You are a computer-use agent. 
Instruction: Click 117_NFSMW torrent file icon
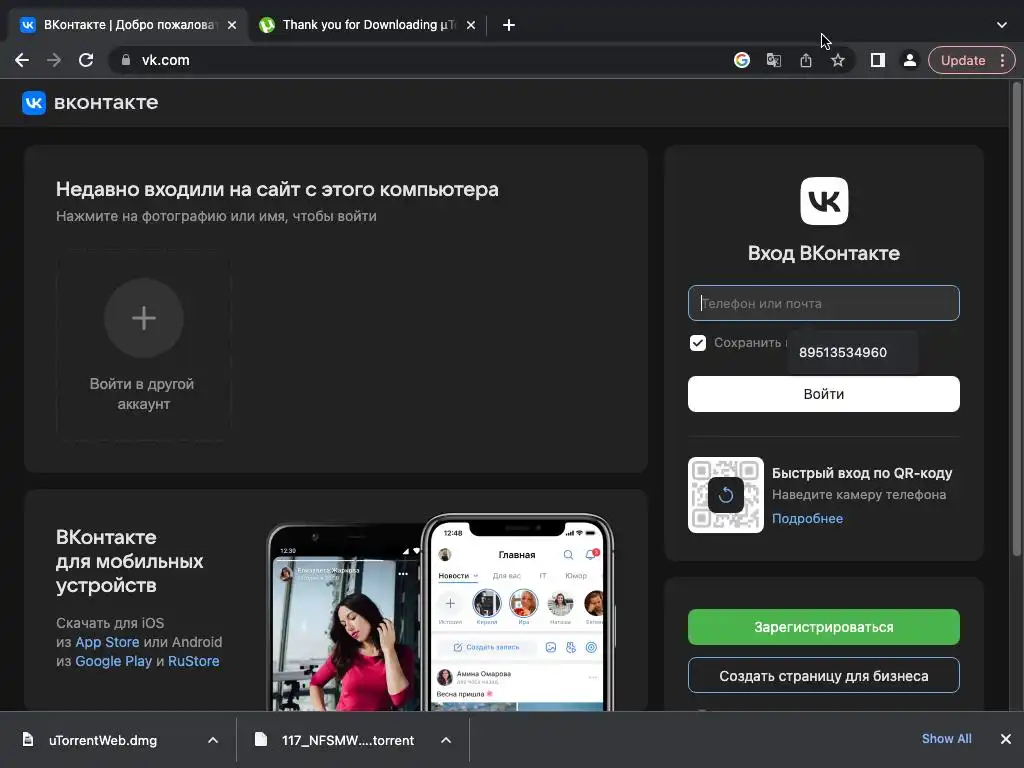tap(261, 739)
